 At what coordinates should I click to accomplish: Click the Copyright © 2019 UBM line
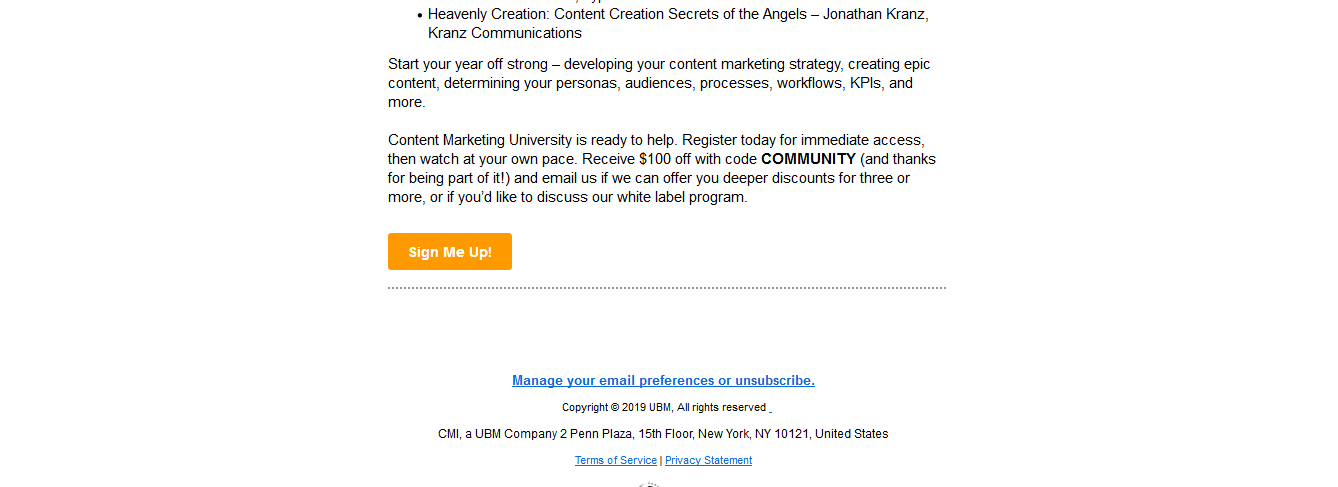point(664,408)
